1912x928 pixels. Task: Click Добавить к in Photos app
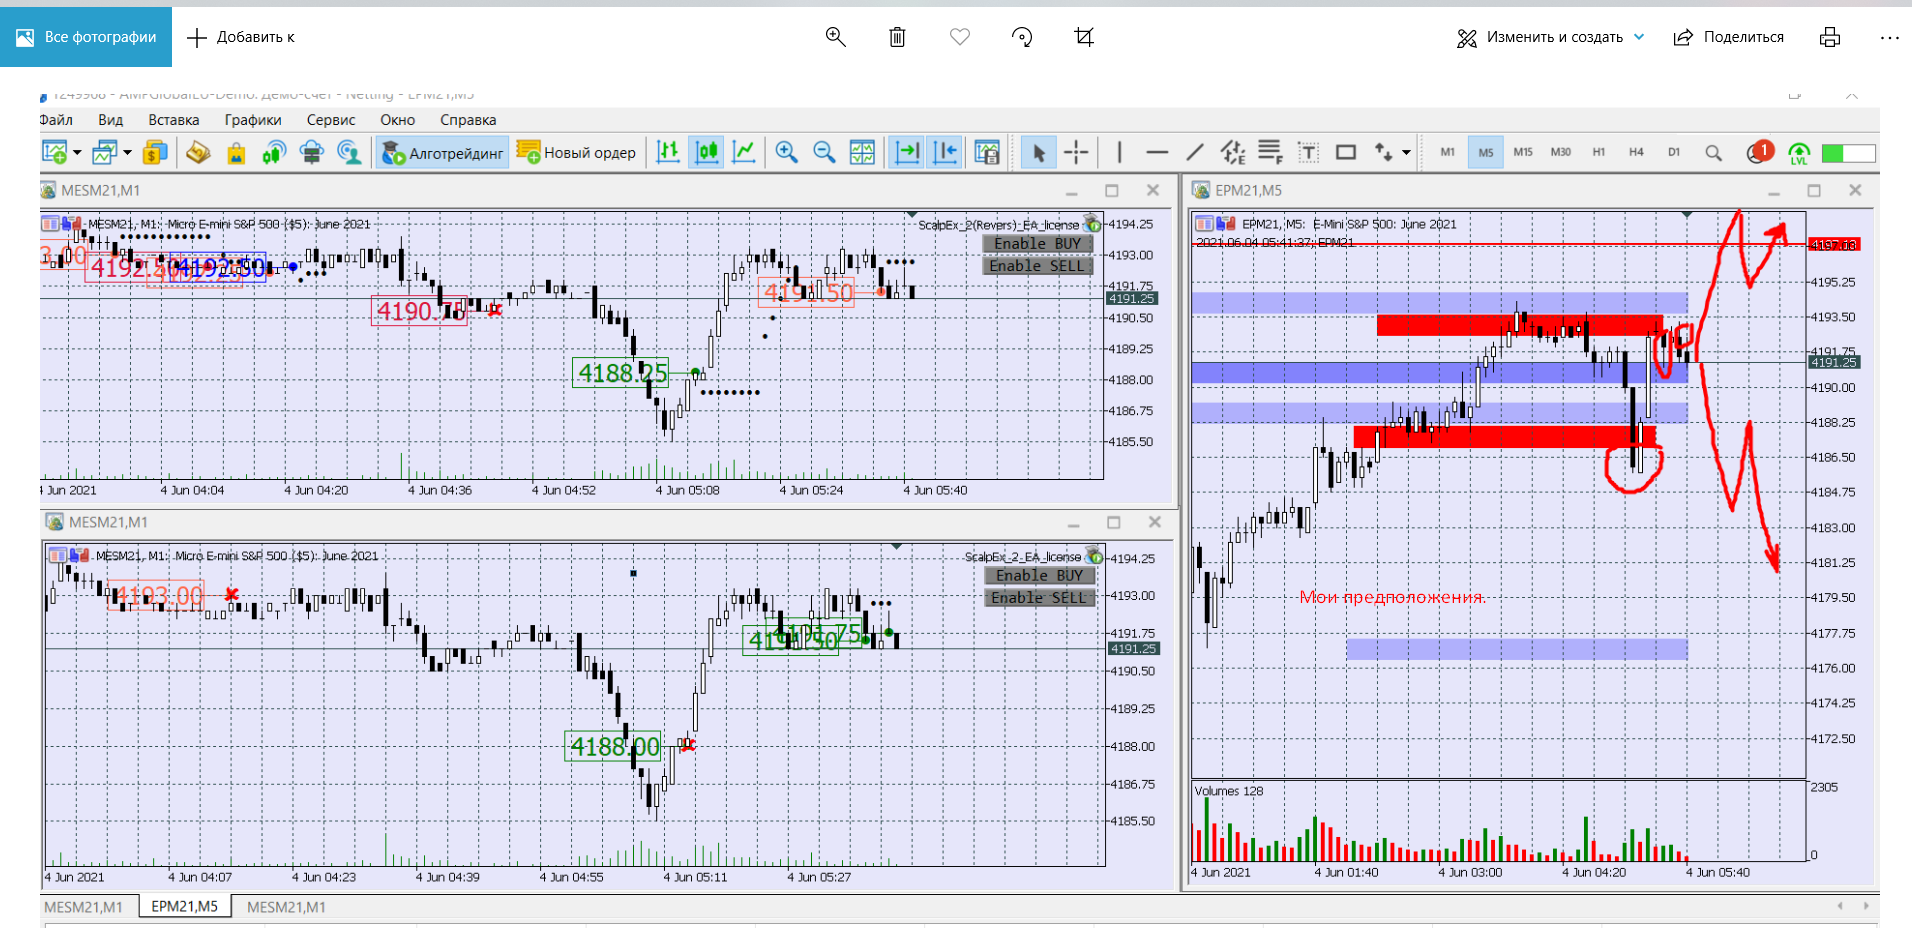pyautogui.click(x=241, y=37)
